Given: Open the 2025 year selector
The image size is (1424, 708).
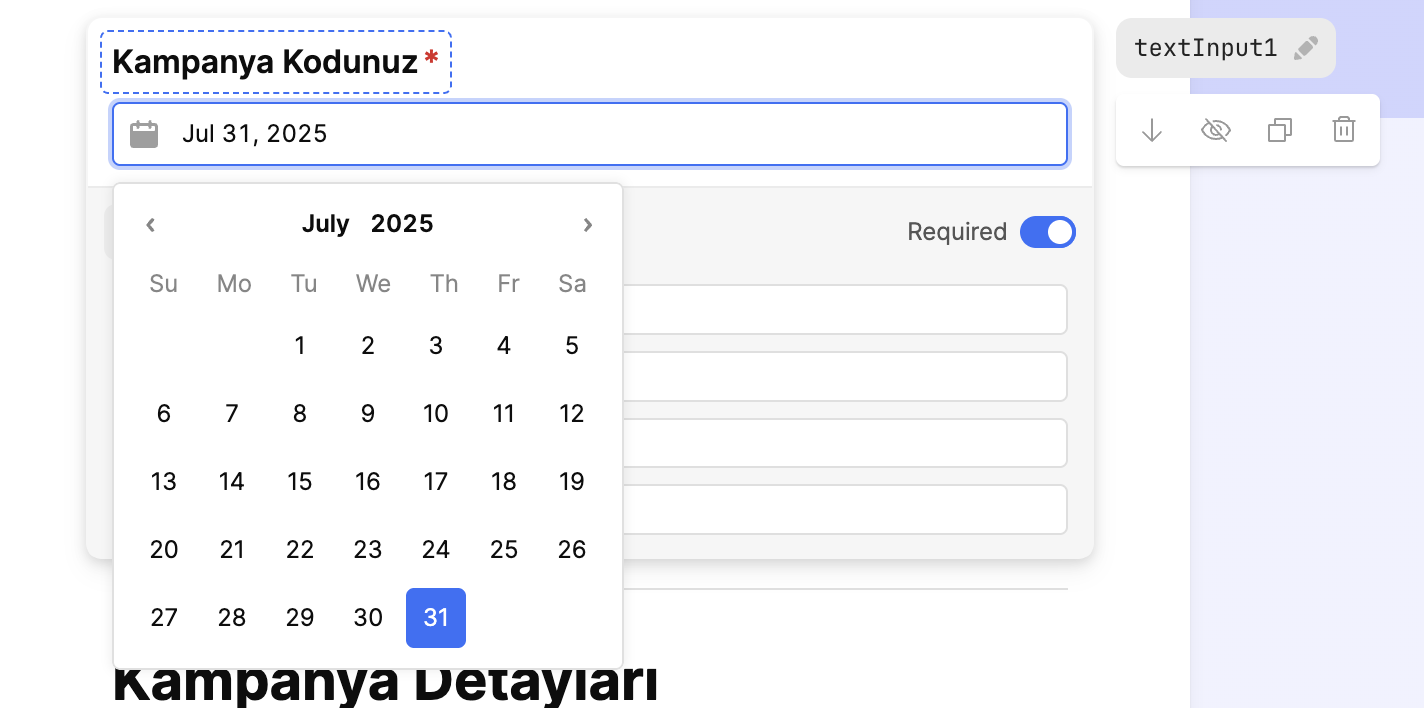Looking at the screenshot, I should click(x=402, y=223).
